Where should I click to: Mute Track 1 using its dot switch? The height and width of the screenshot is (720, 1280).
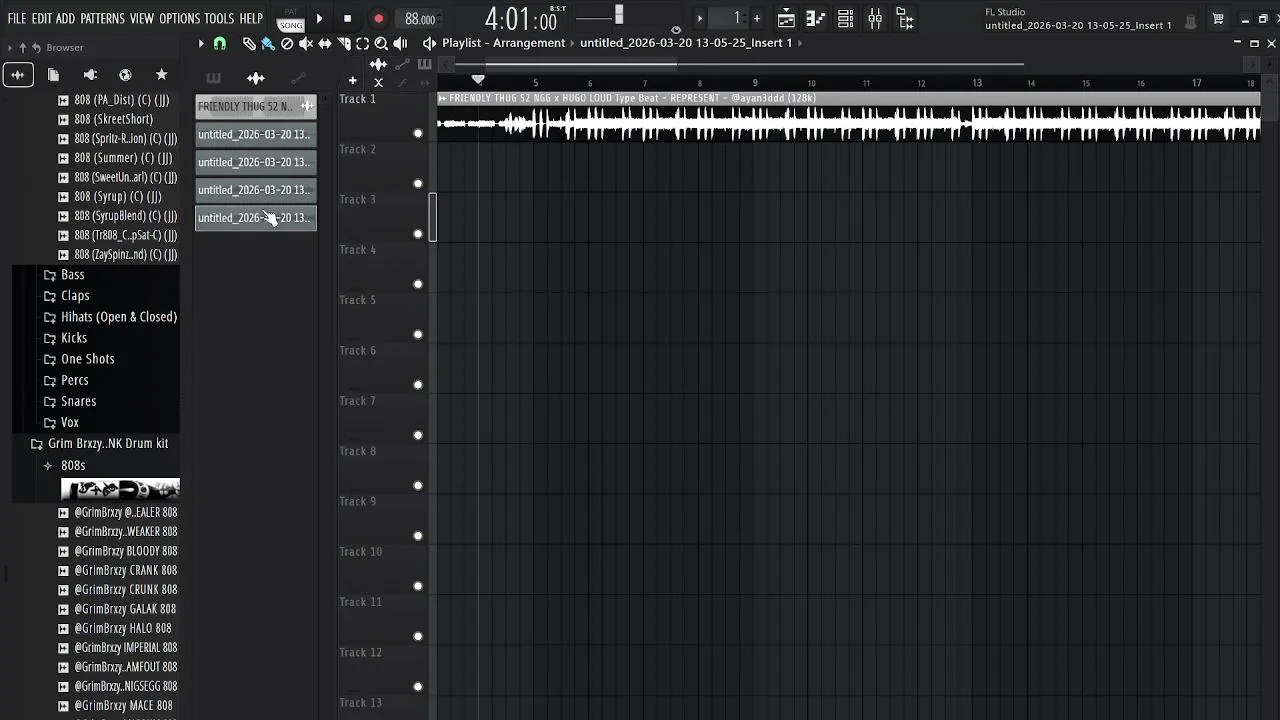418,133
